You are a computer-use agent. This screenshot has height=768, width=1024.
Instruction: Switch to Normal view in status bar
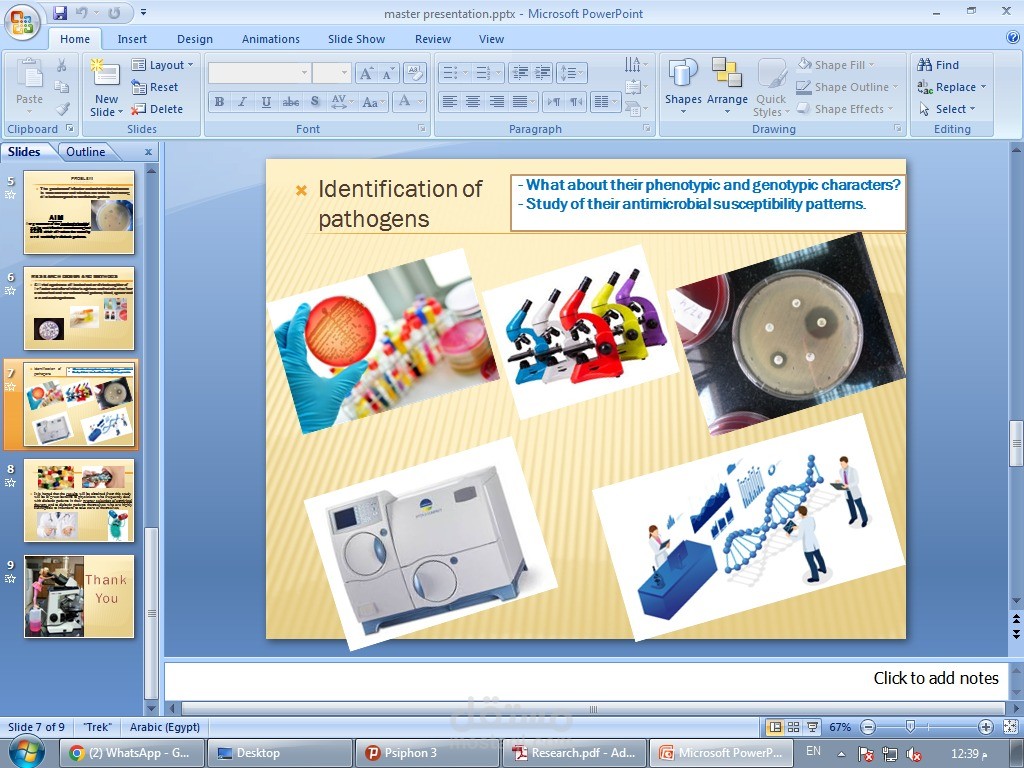coord(775,727)
